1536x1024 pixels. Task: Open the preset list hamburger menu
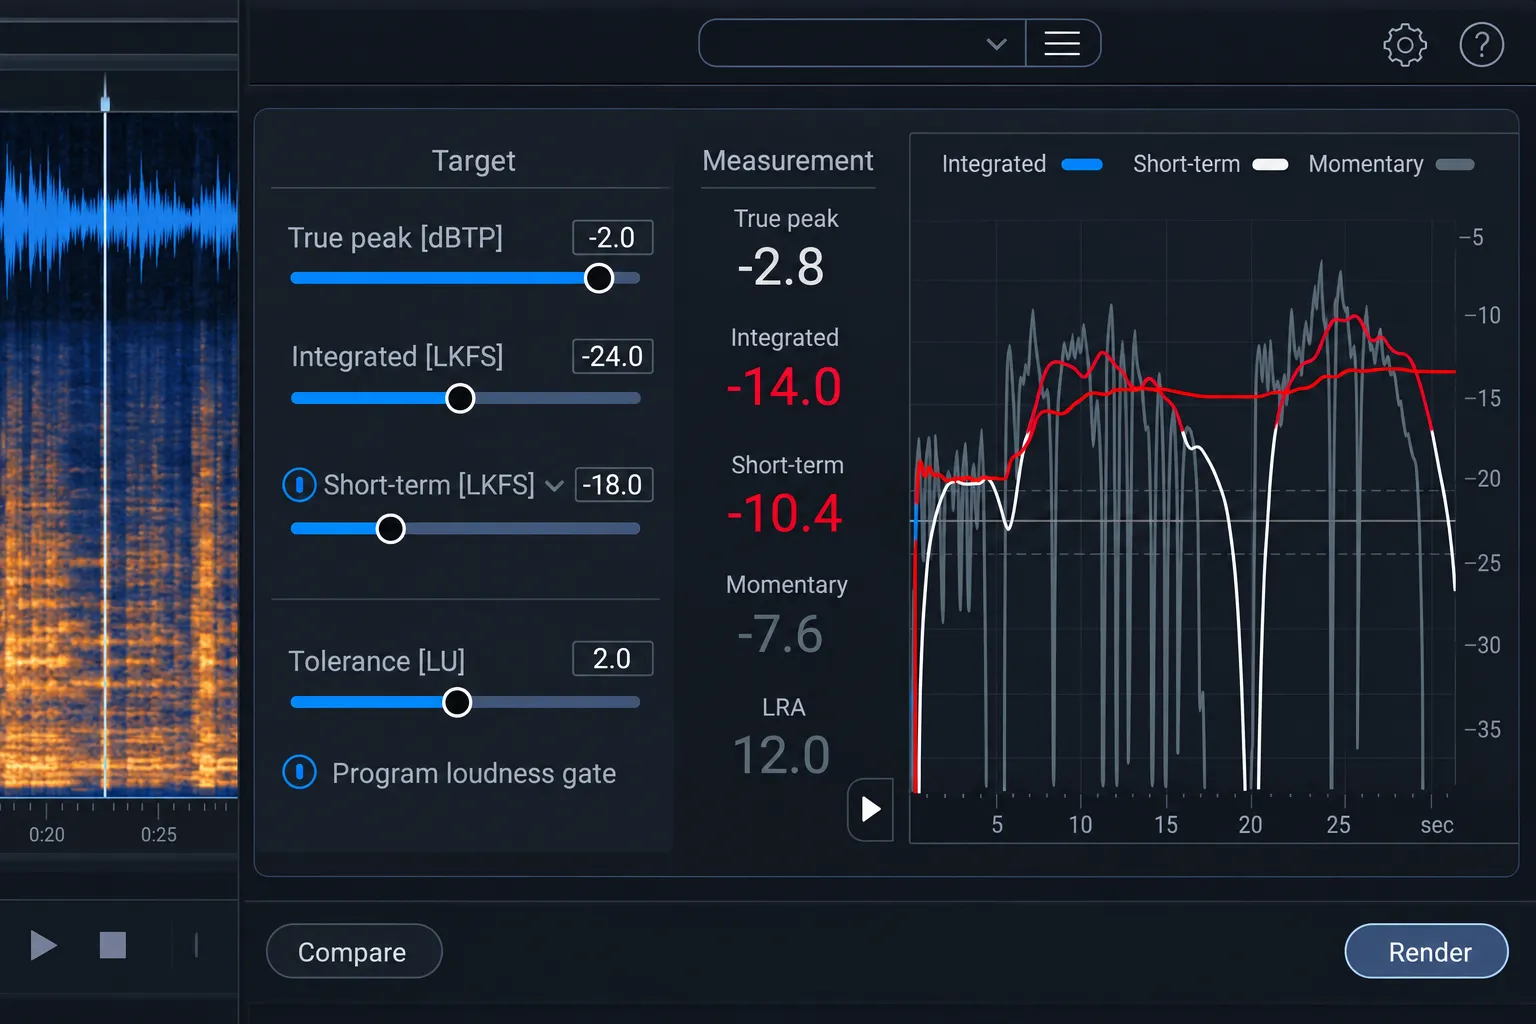pos(1062,43)
